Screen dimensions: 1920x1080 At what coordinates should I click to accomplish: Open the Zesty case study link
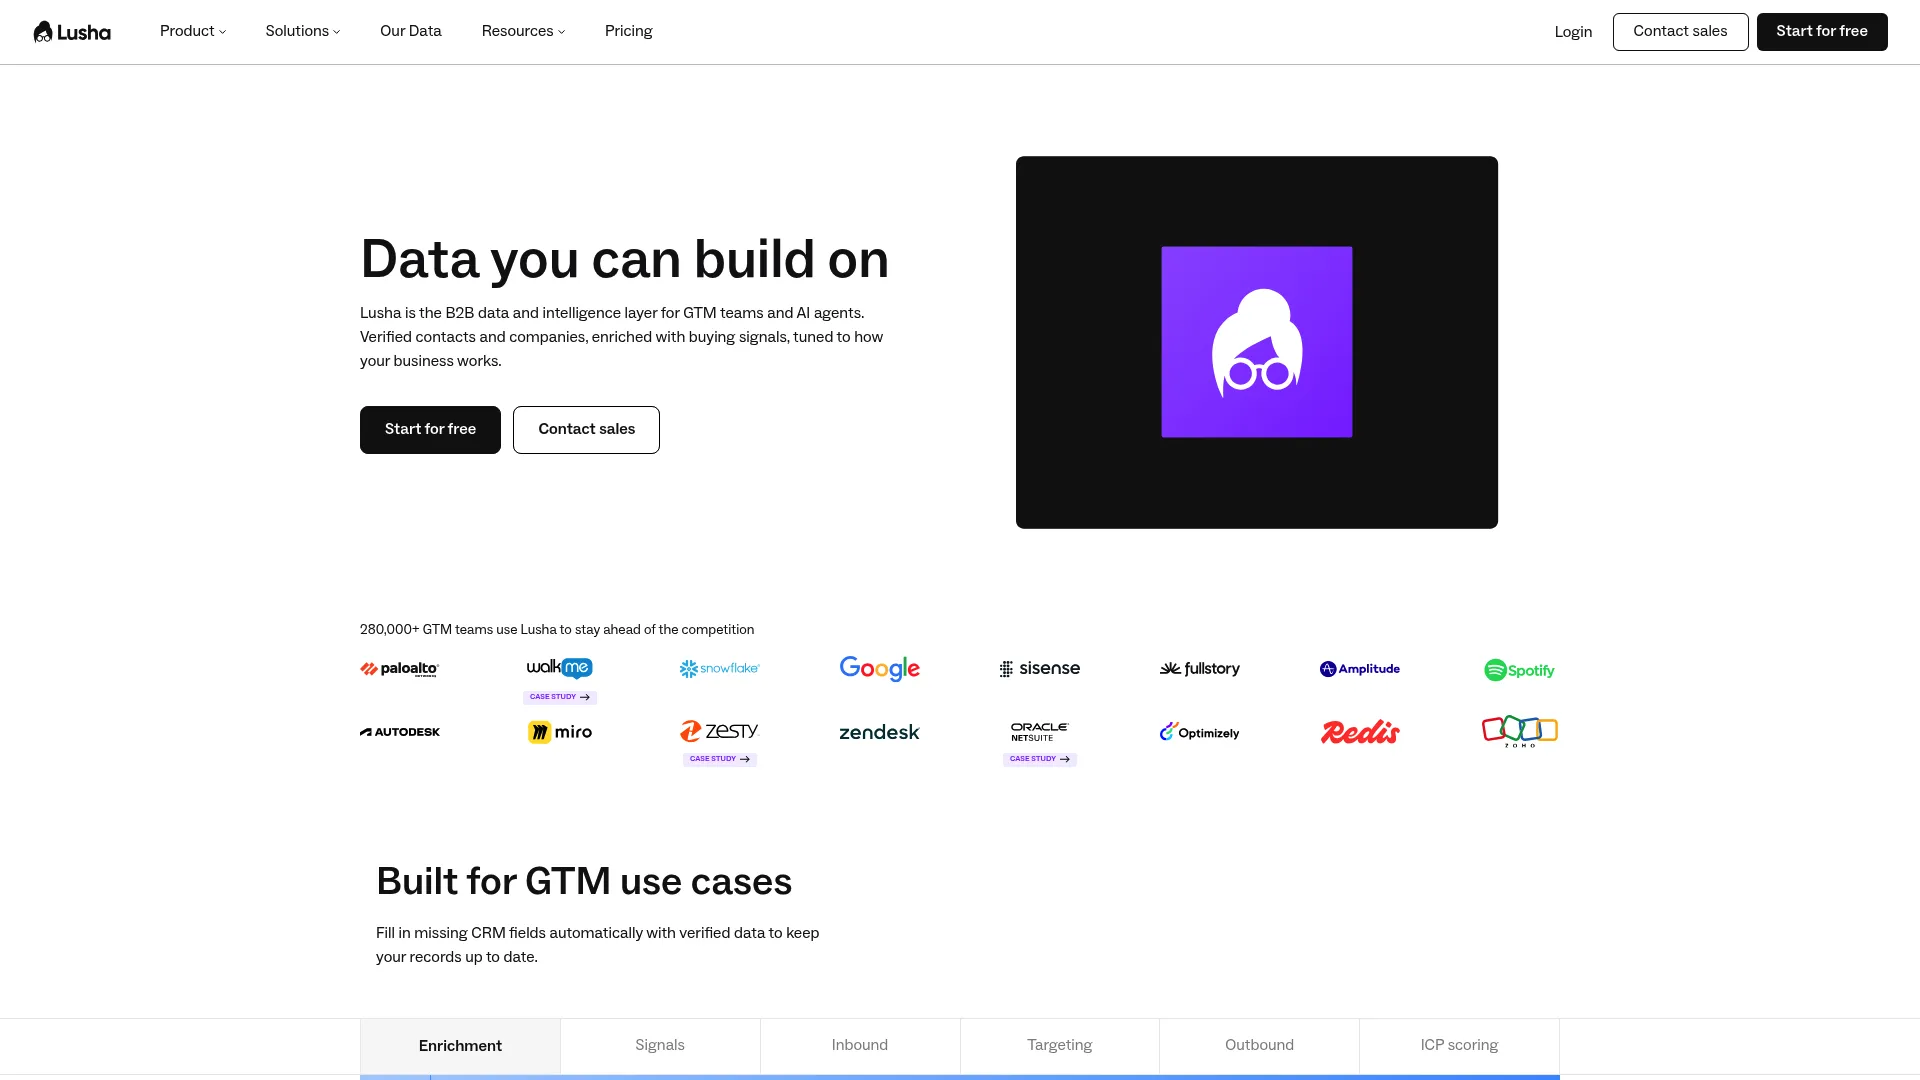(720, 759)
